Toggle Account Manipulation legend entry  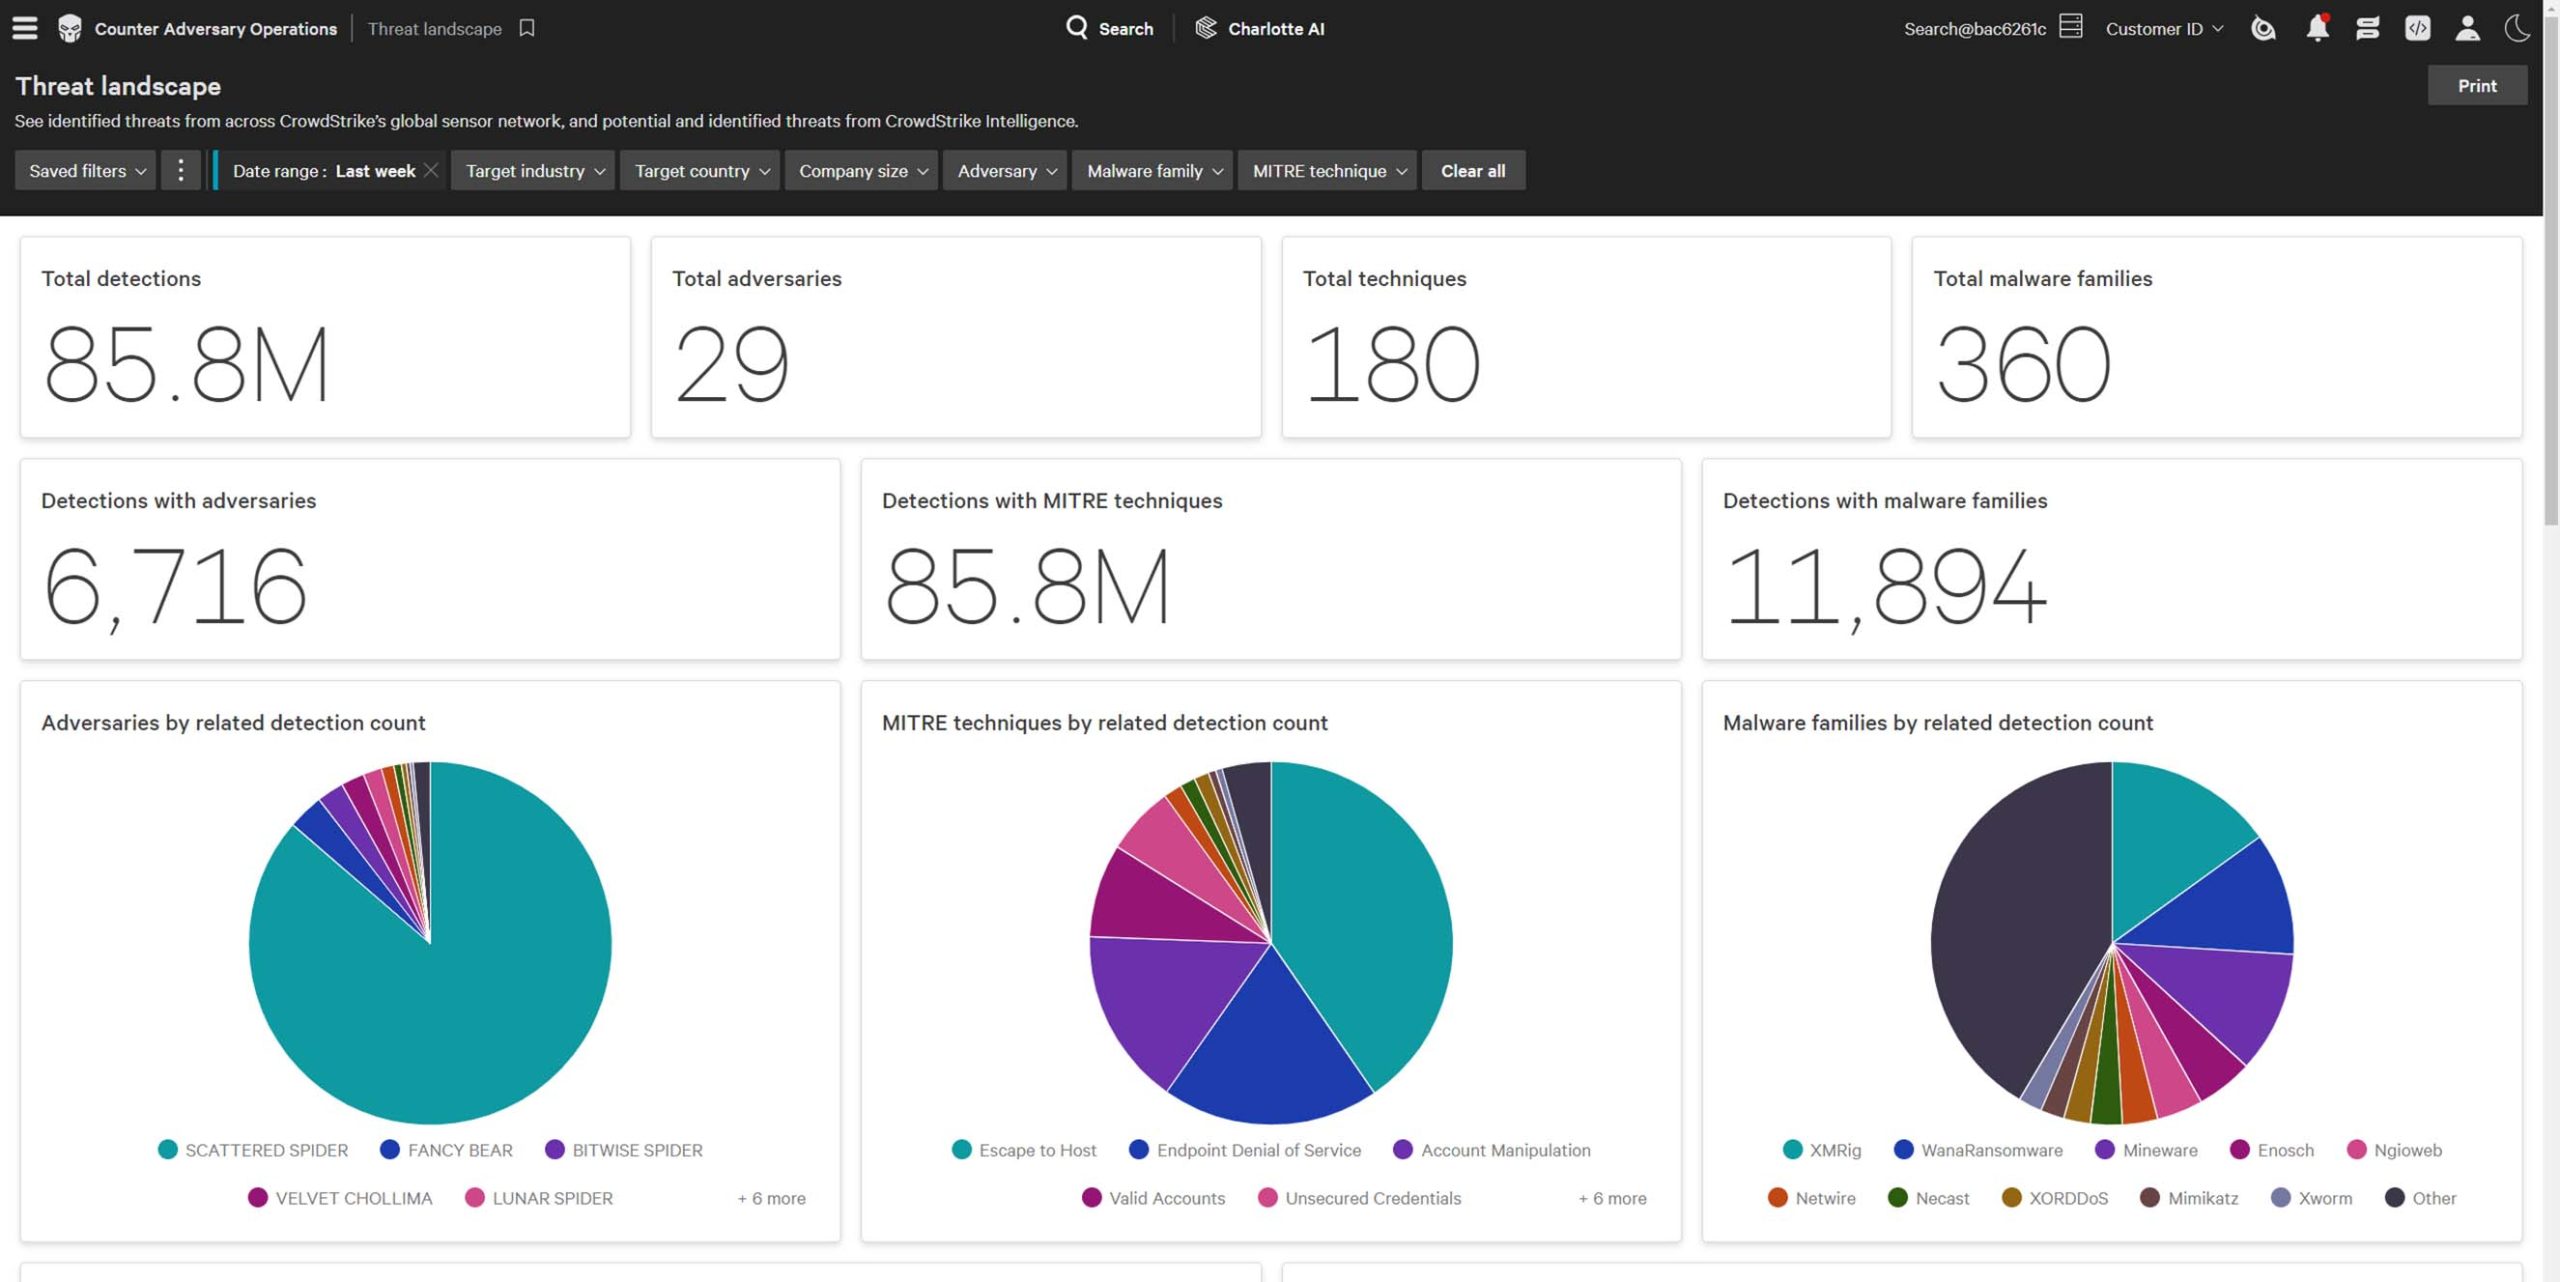pos(1492,1149)
